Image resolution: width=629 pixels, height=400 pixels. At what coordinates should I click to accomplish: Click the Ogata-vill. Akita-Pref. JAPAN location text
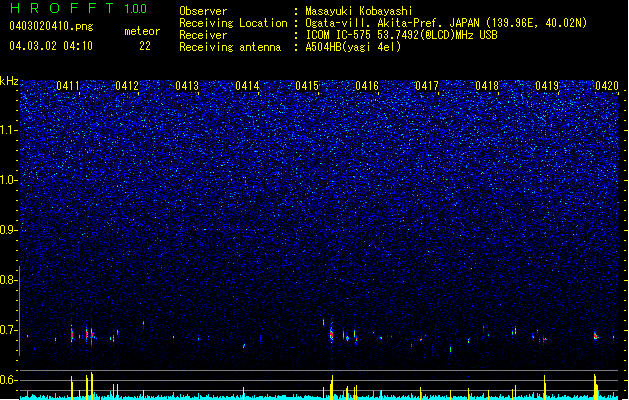pyautogui.click(x=446, y=23)
